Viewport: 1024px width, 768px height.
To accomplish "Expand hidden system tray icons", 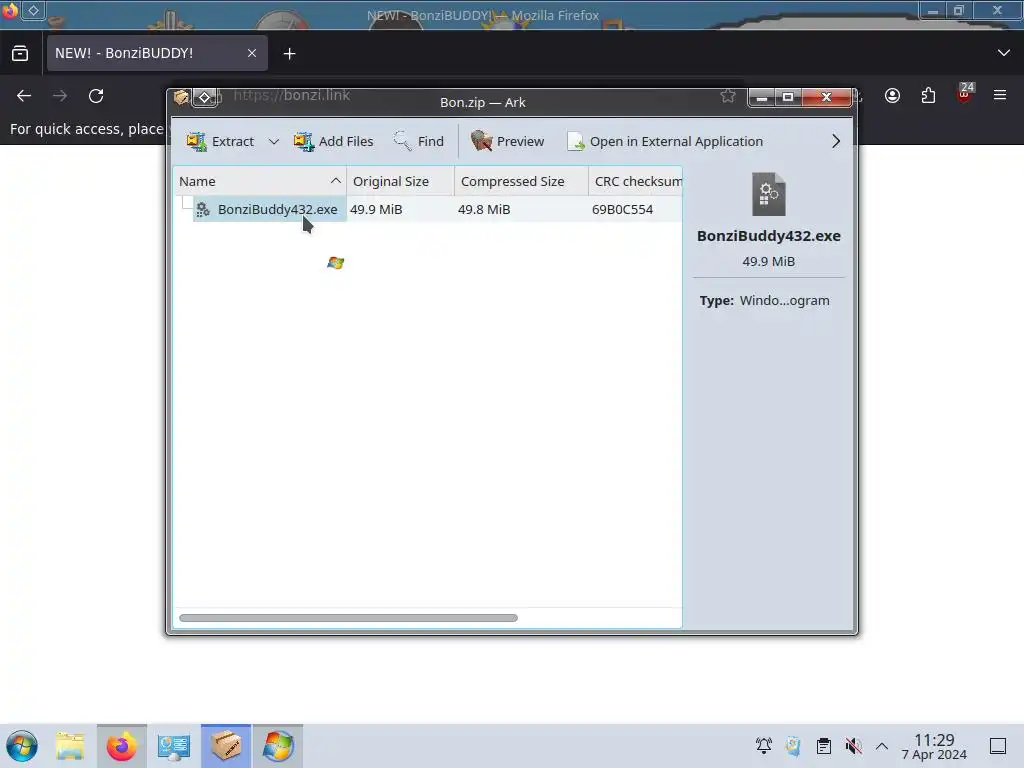I will [x=882, y=746].
